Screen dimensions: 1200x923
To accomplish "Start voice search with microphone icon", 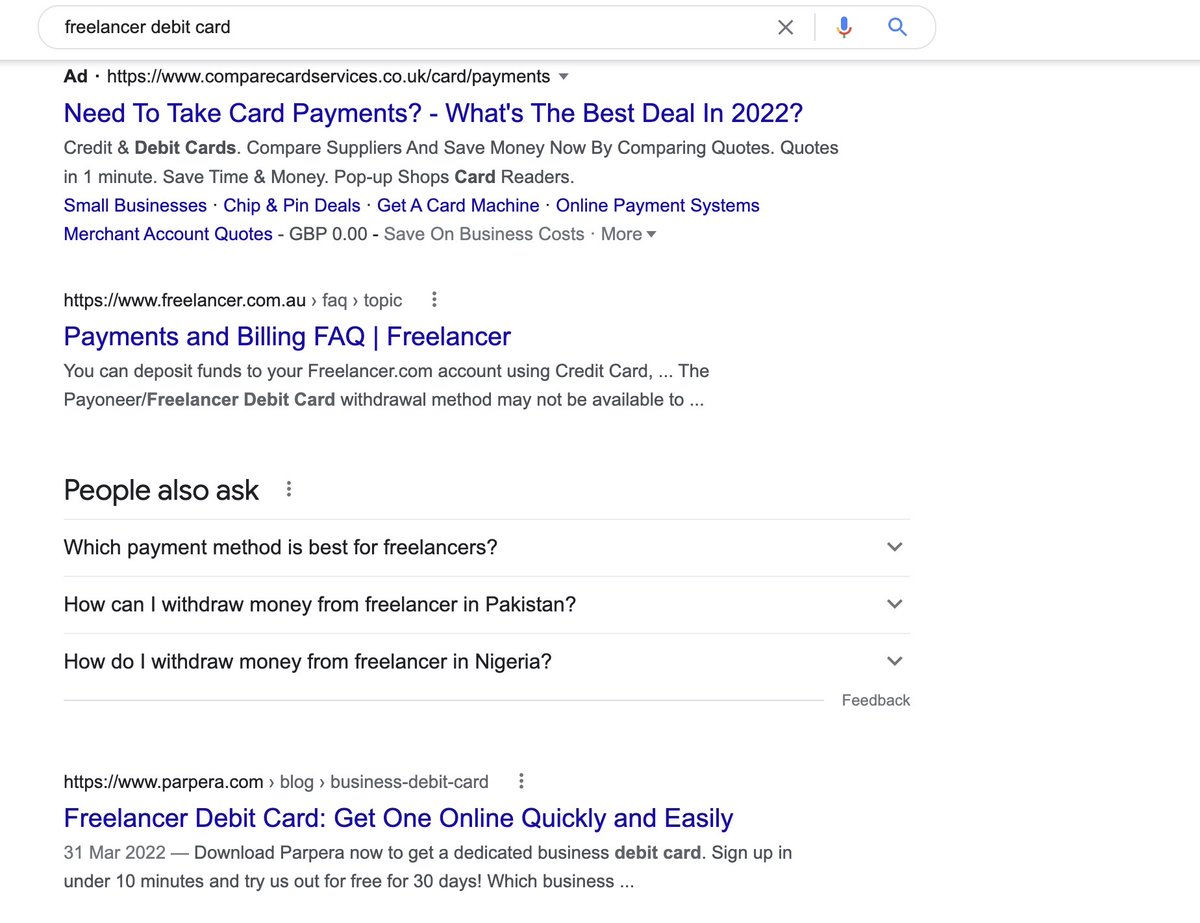I will [844, 28].
